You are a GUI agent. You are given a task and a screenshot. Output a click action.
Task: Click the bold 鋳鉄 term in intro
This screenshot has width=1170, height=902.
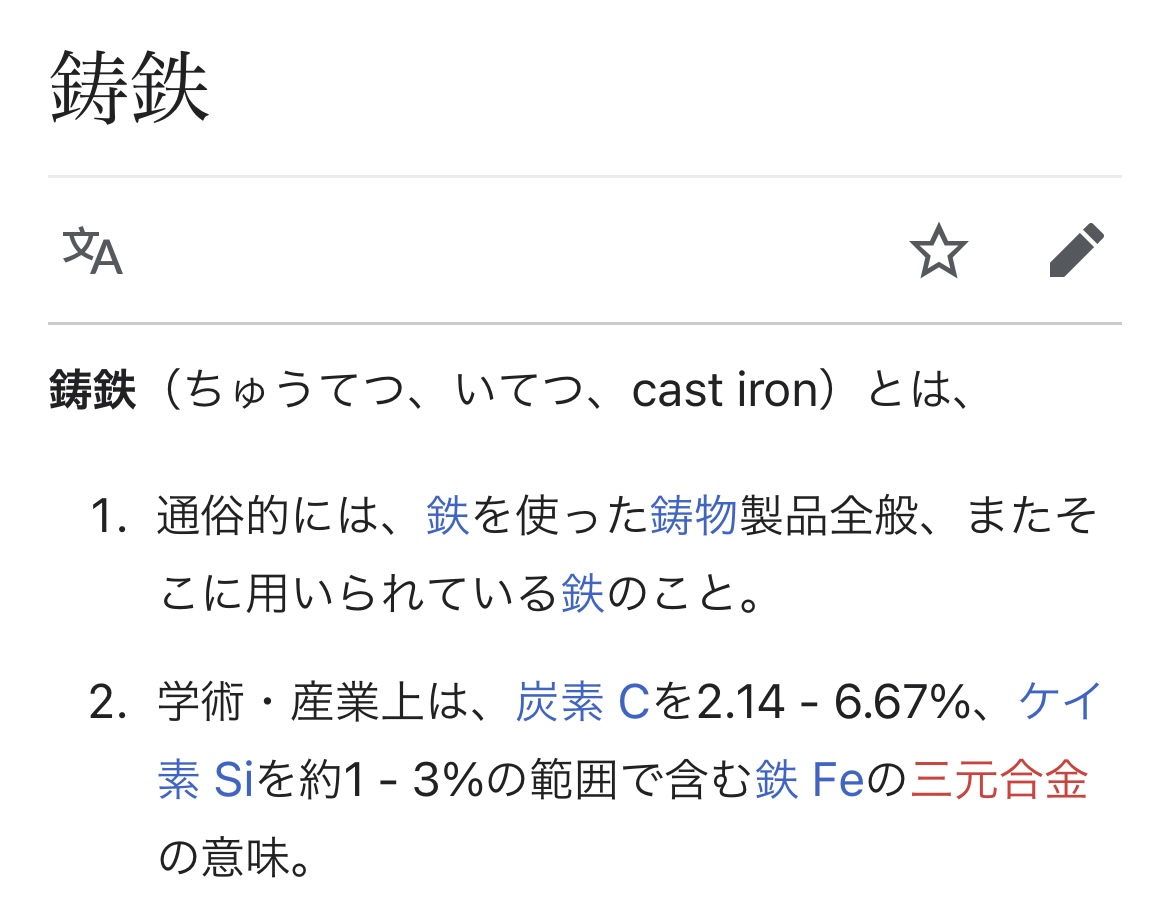[93, 390]
